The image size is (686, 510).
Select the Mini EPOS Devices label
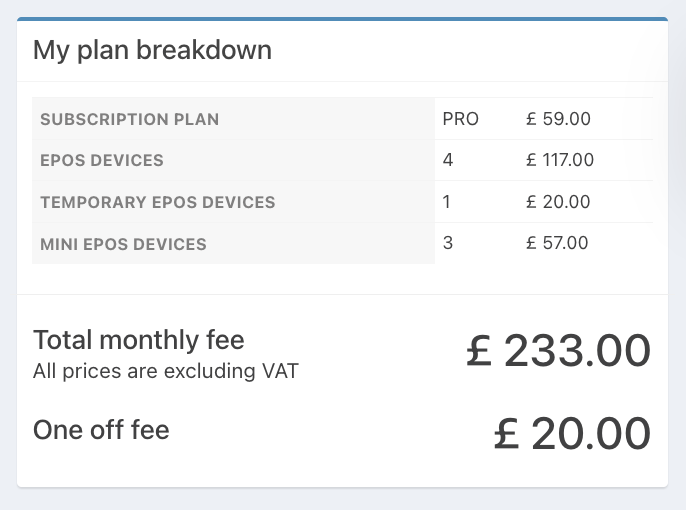[x=123, y=244]
